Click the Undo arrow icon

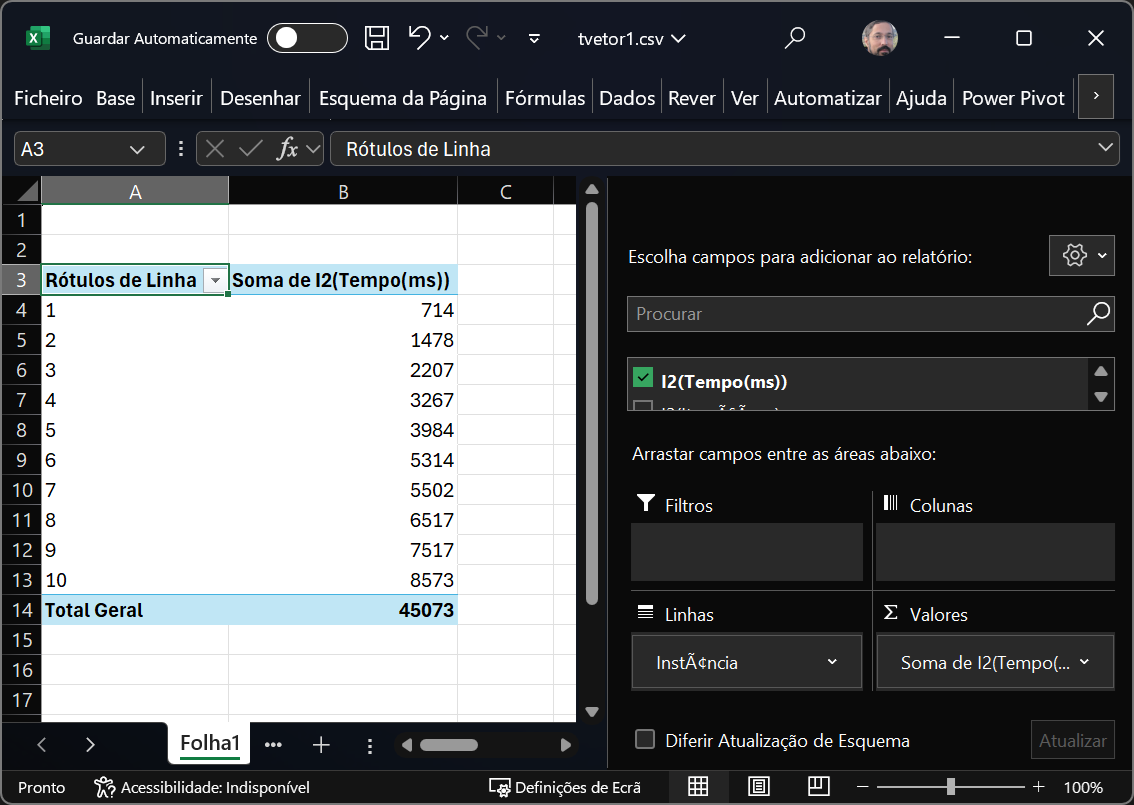[420, 38]
